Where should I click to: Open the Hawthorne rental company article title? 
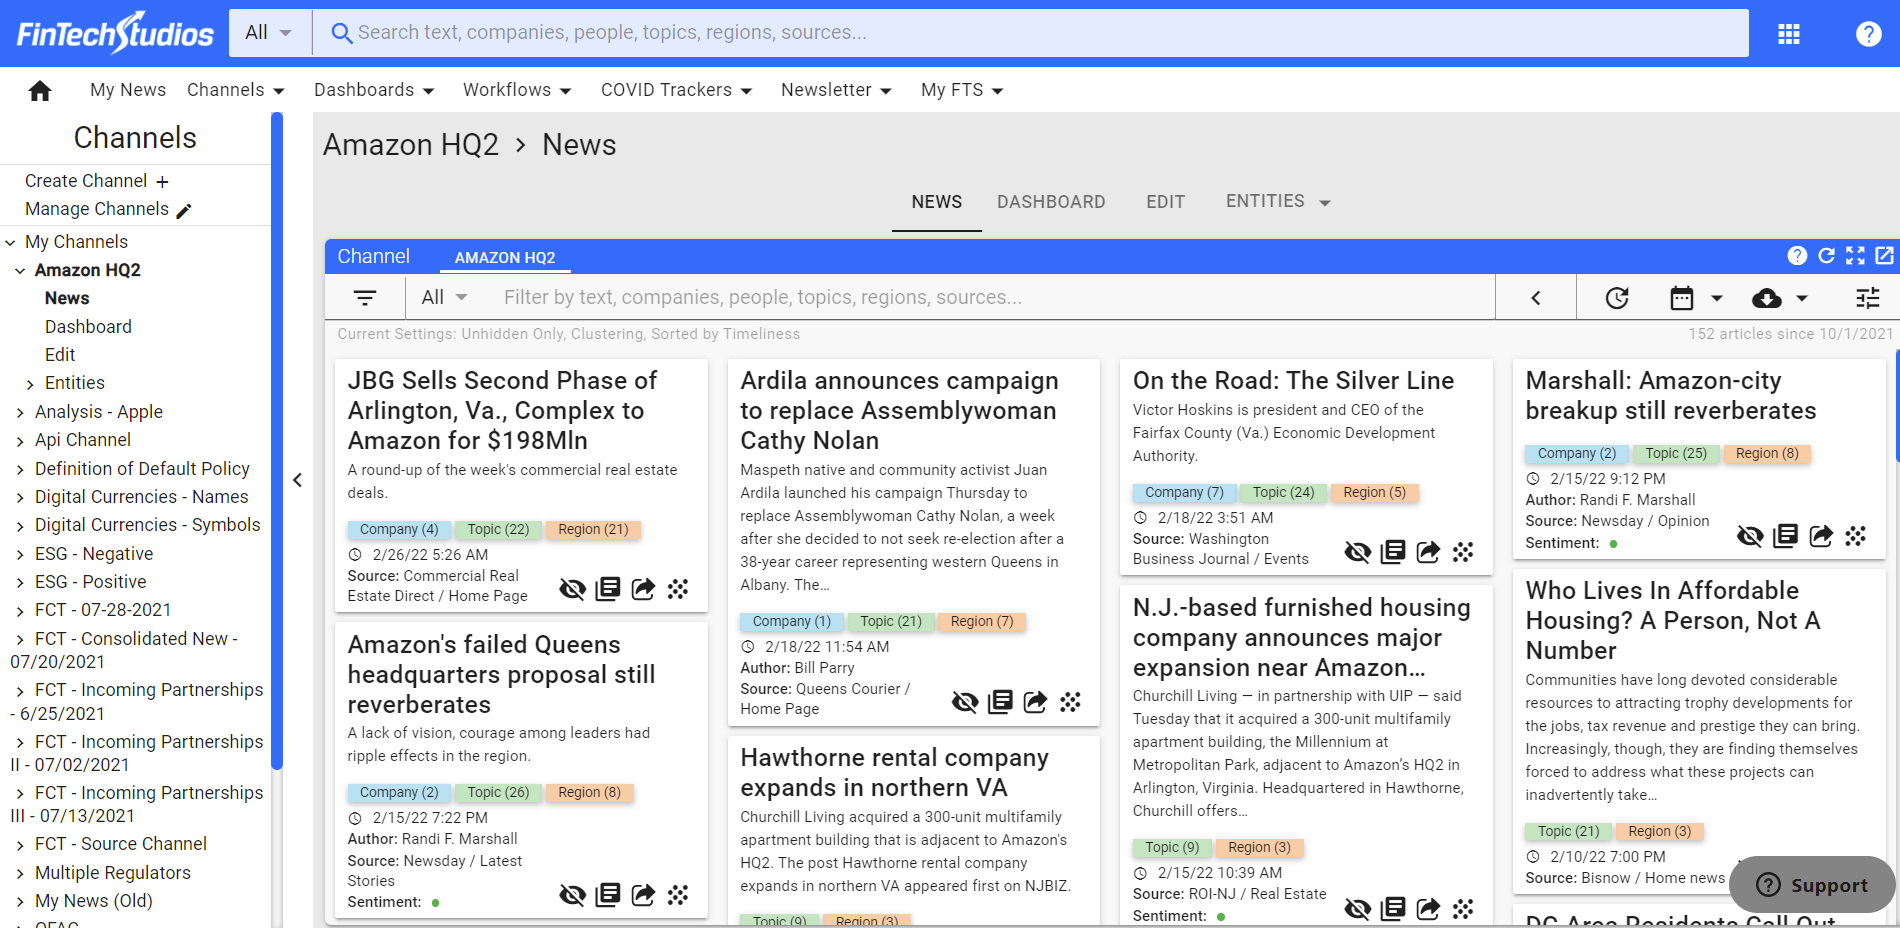894,772
